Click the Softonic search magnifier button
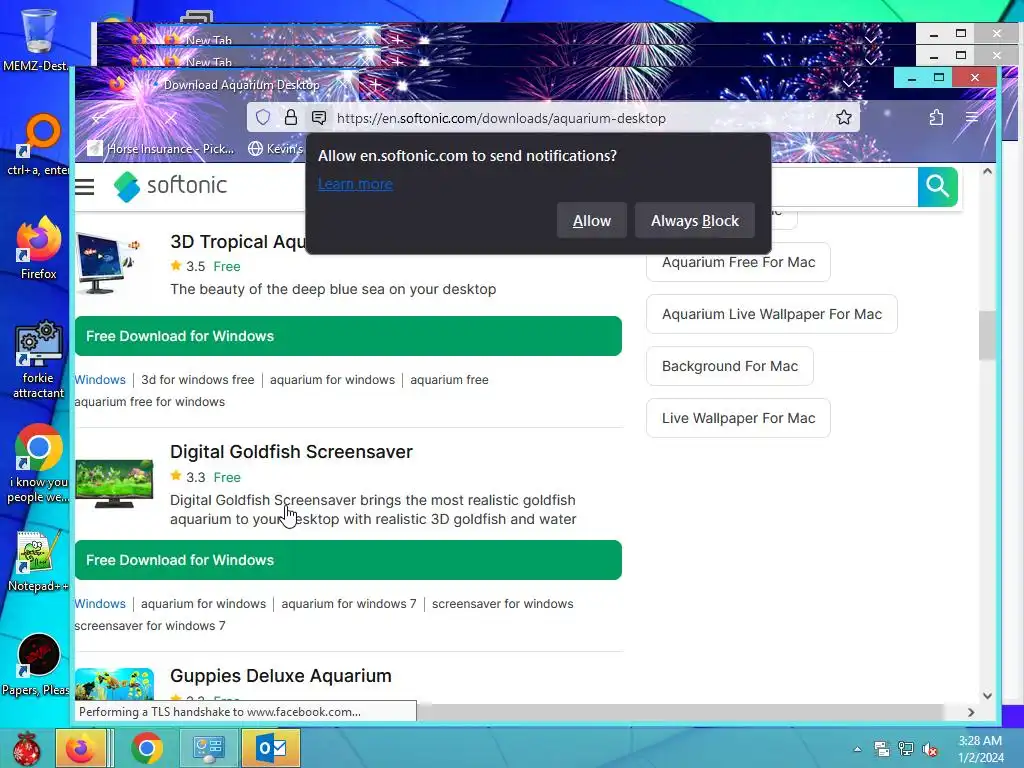Screen dimensions: 1024x768 tap(937, 187)
